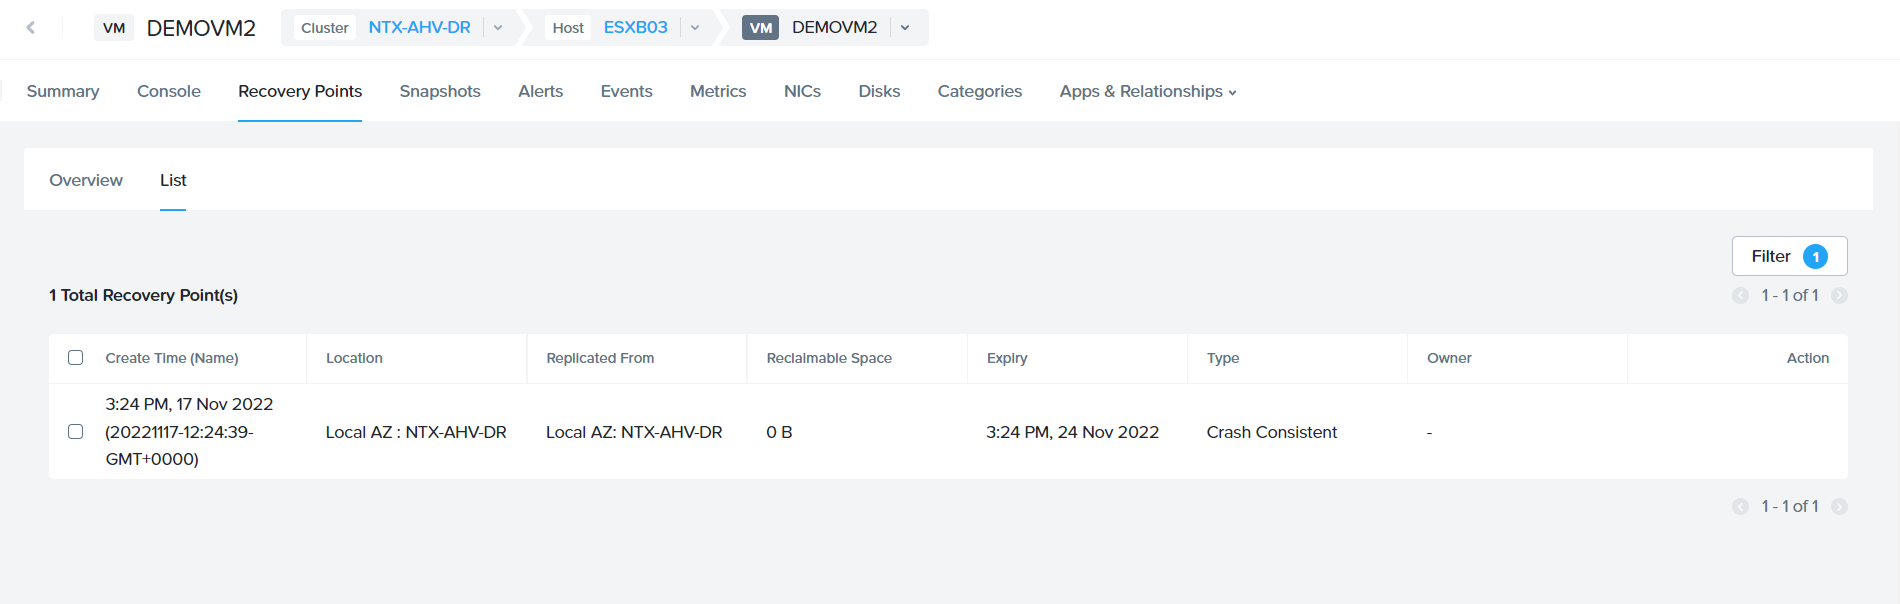Select all recovery points checkbox in header
The width and height of the screenshot is (1900, 604).
point(76,358)
